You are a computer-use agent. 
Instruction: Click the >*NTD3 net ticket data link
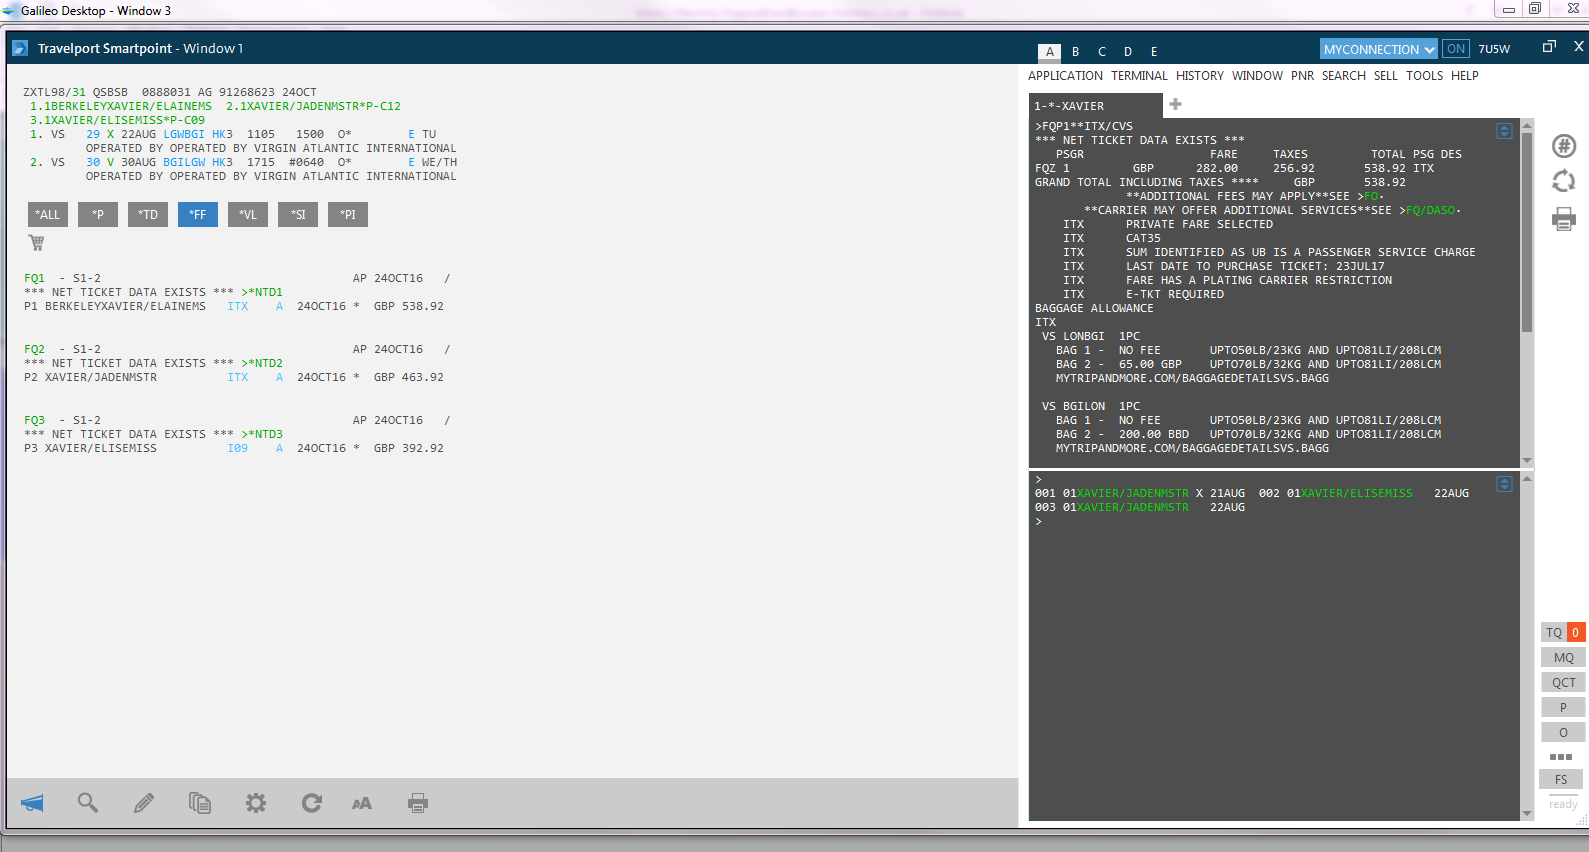tap(262, 434)
